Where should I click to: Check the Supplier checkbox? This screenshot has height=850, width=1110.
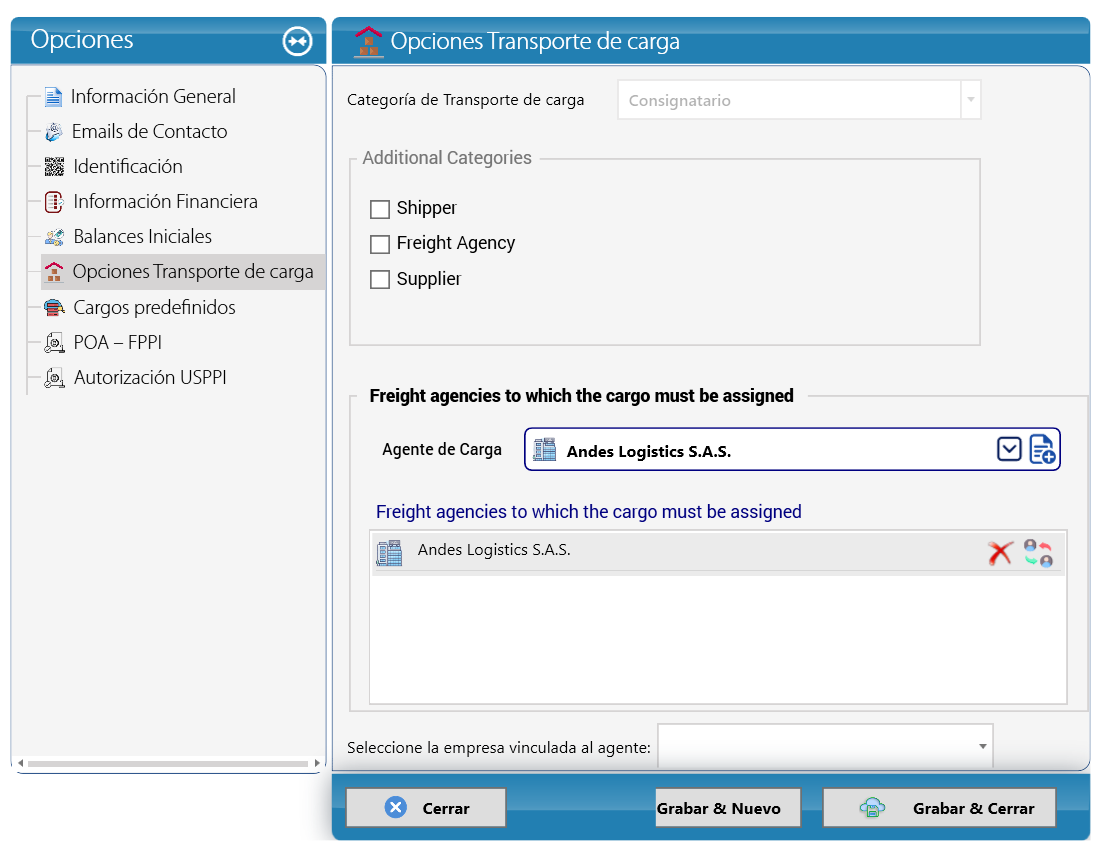380,280
